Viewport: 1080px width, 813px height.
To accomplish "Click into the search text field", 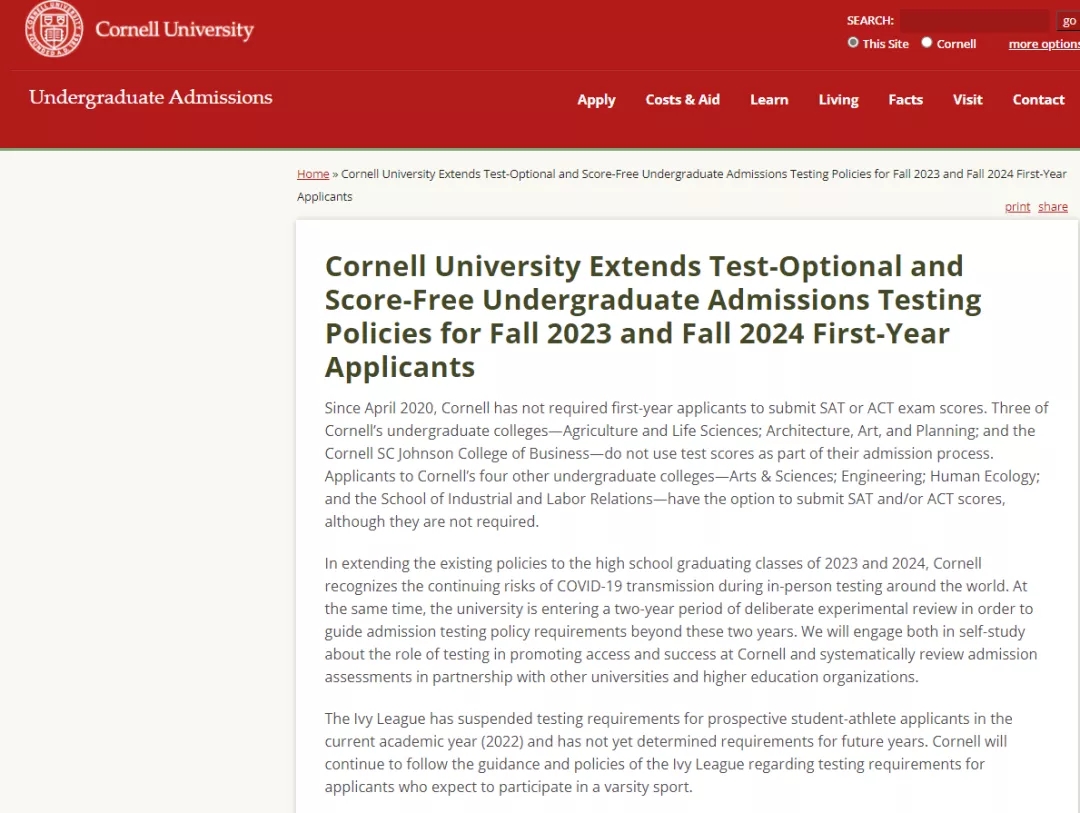I will pyautogui.click(x=974, y=21).
